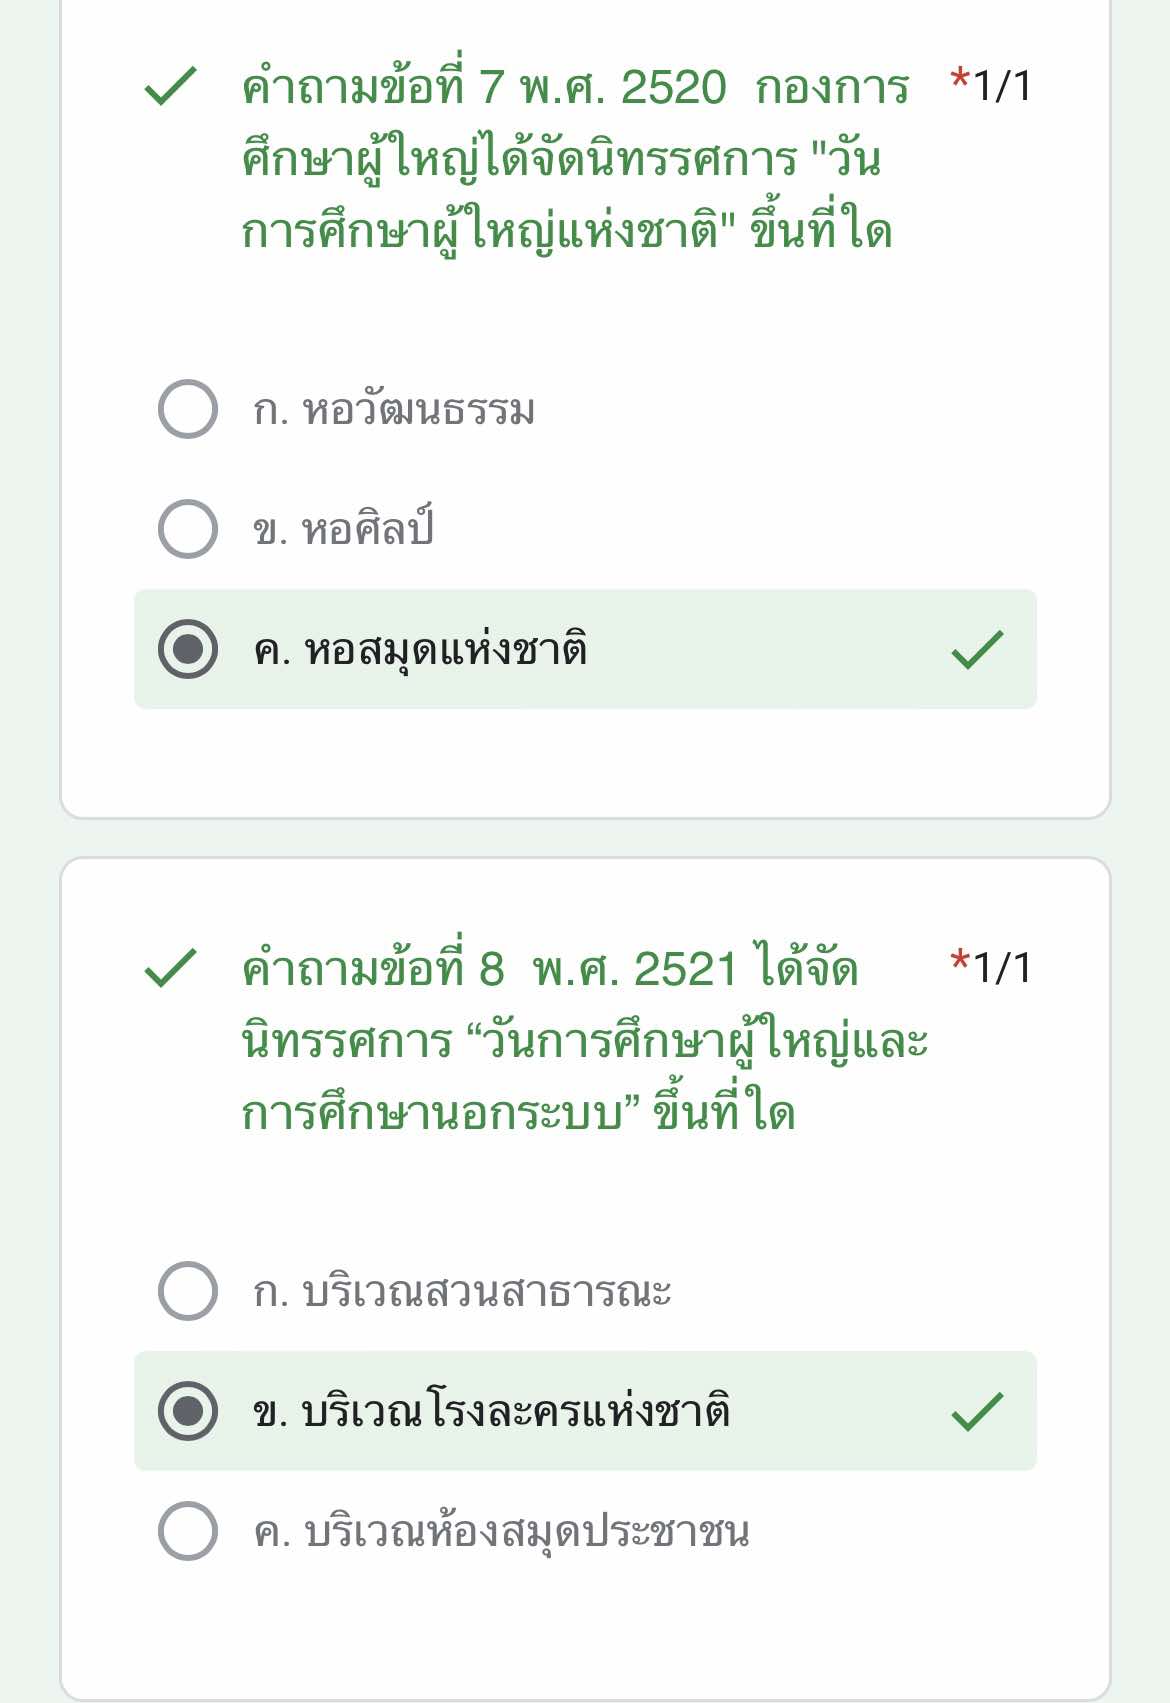Click red required asterisk on question 7
The width and height of the screenshot is (1170, 1703).
960,80
